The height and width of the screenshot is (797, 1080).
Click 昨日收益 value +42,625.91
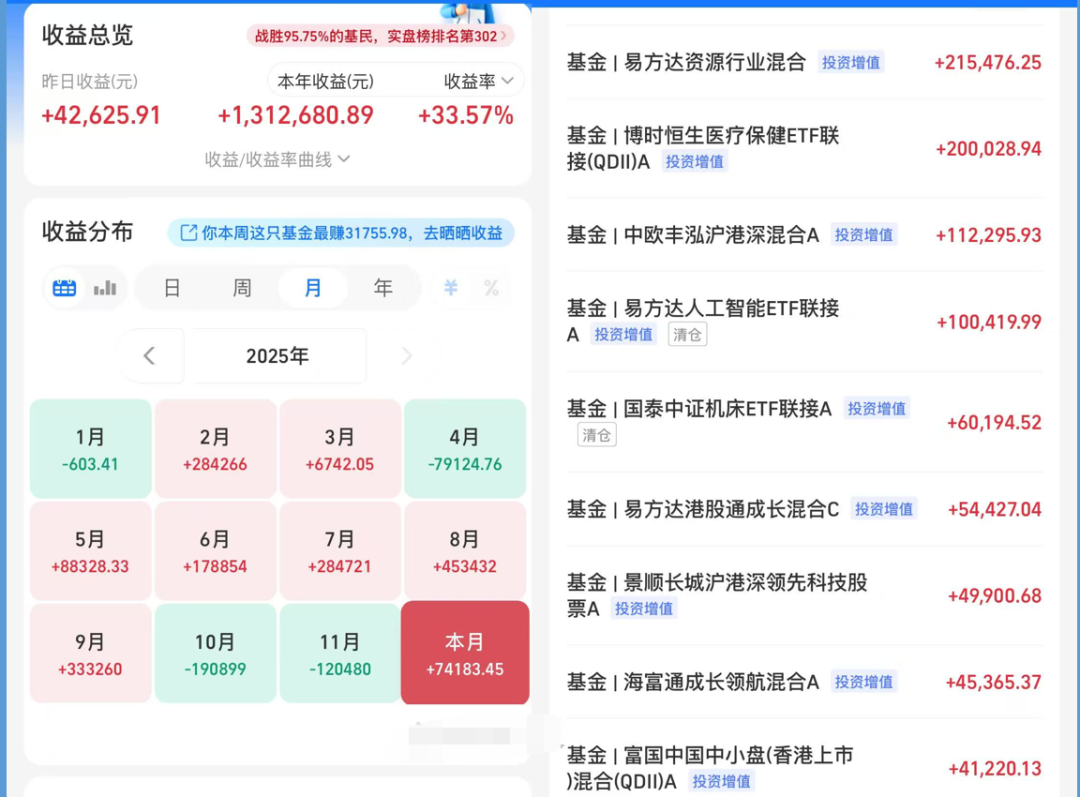[x=101, y=115]
